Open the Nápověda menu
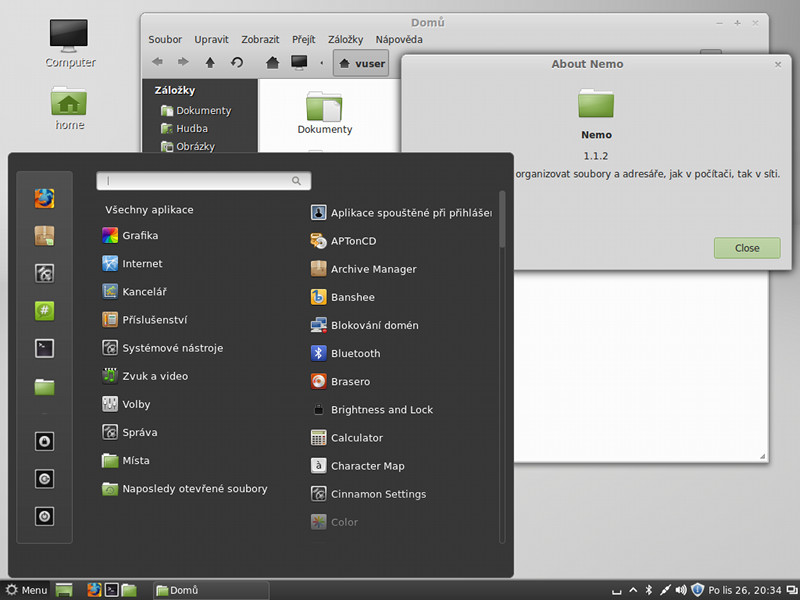Viewport: 800px width, 600px height. click(399, 39)
